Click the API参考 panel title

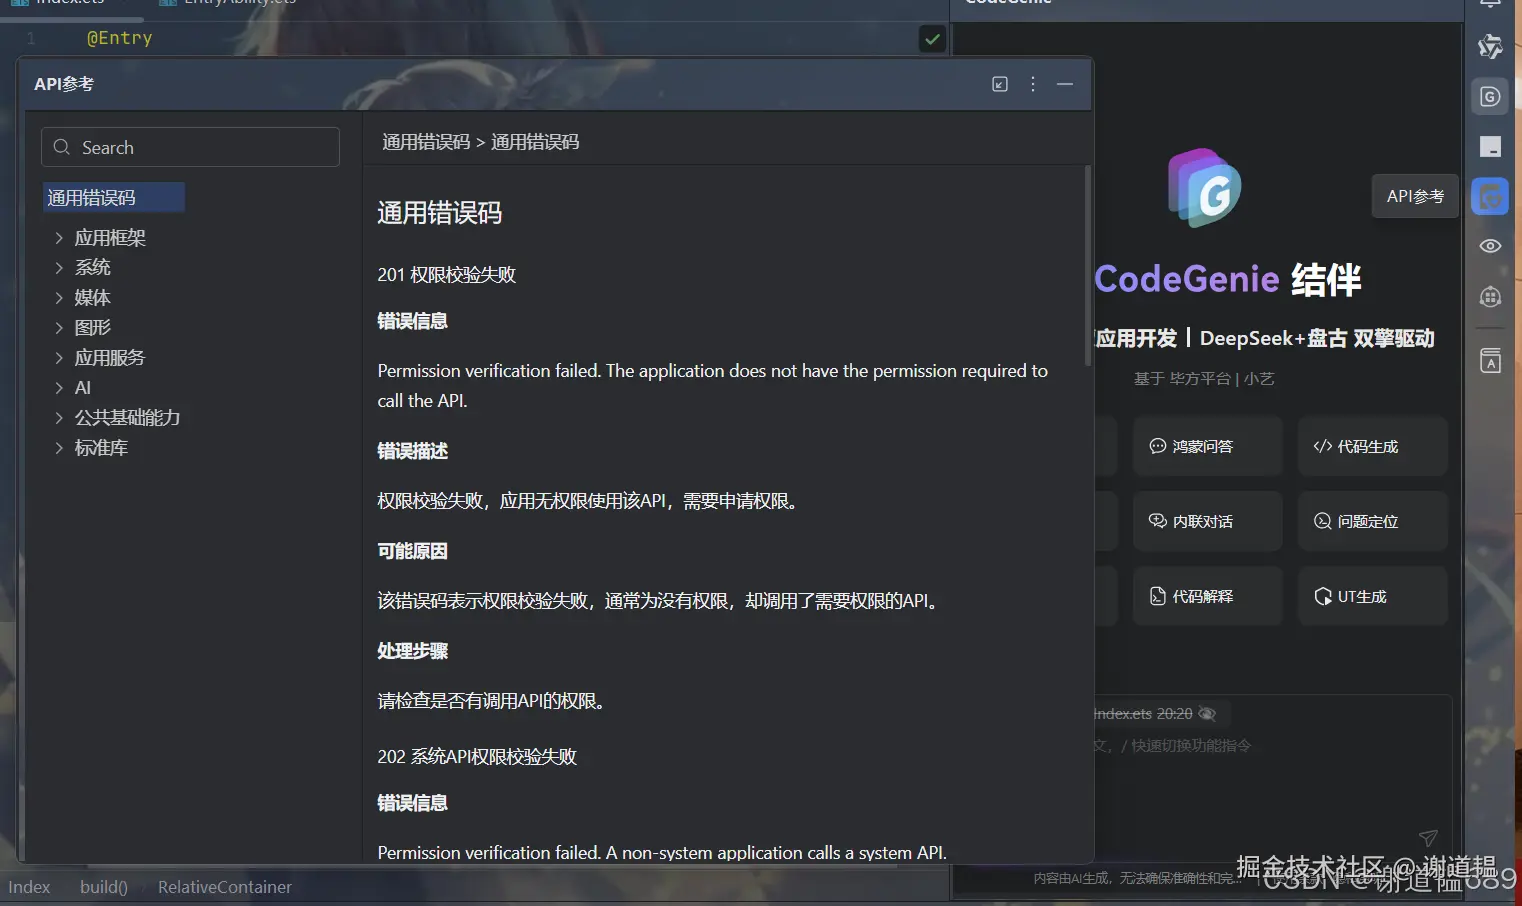tap(64, 84)
